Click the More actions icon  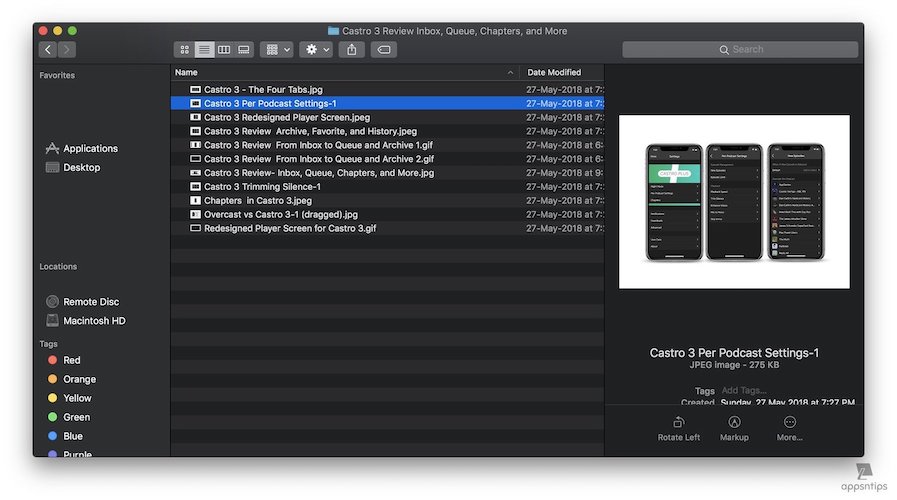[x=790, y=422]
